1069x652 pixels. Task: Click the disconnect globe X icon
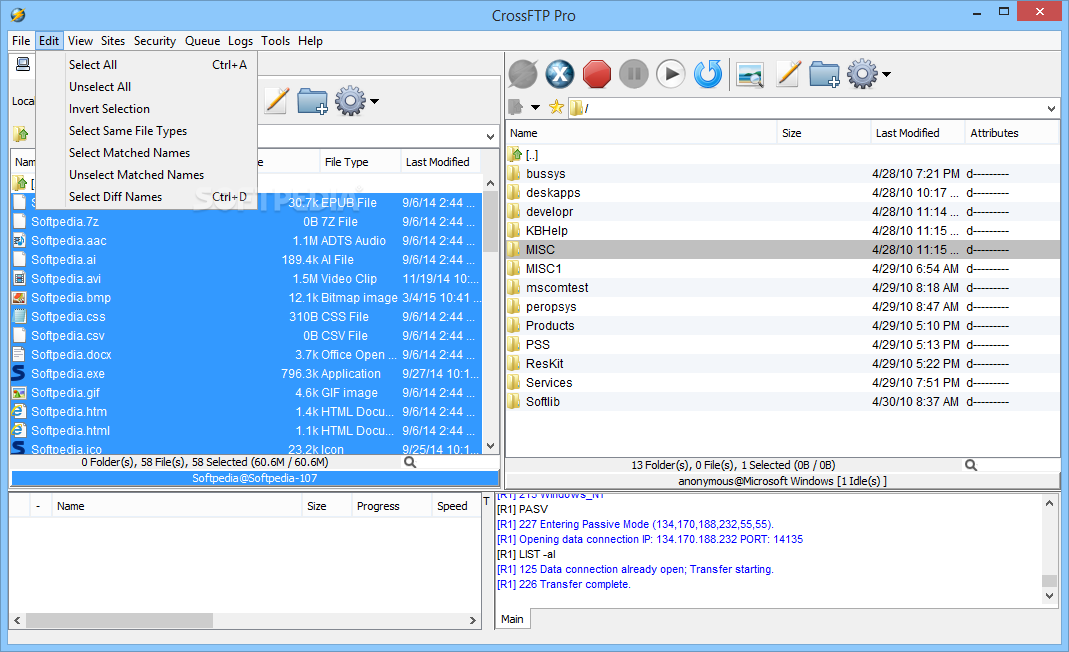560,74
